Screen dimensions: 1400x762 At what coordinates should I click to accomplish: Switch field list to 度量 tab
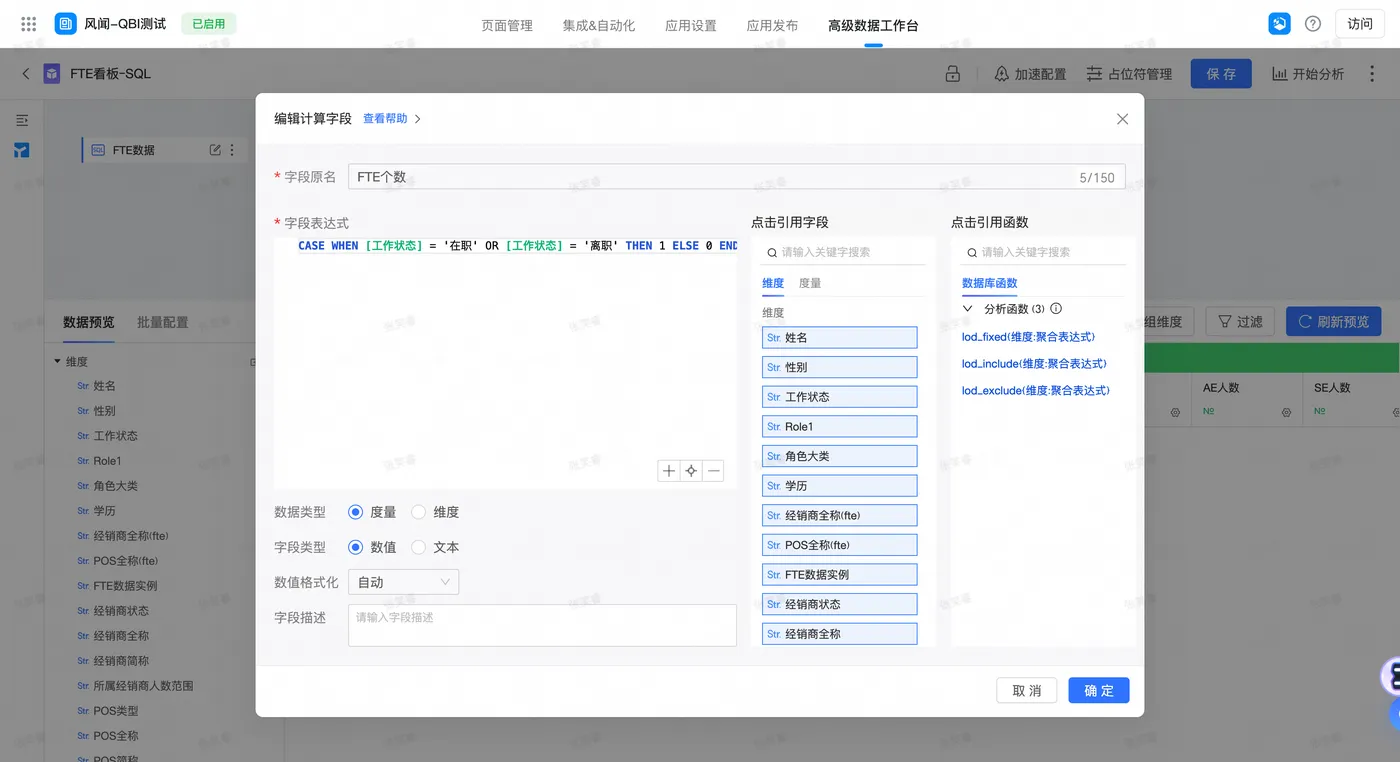click(810, 284)
